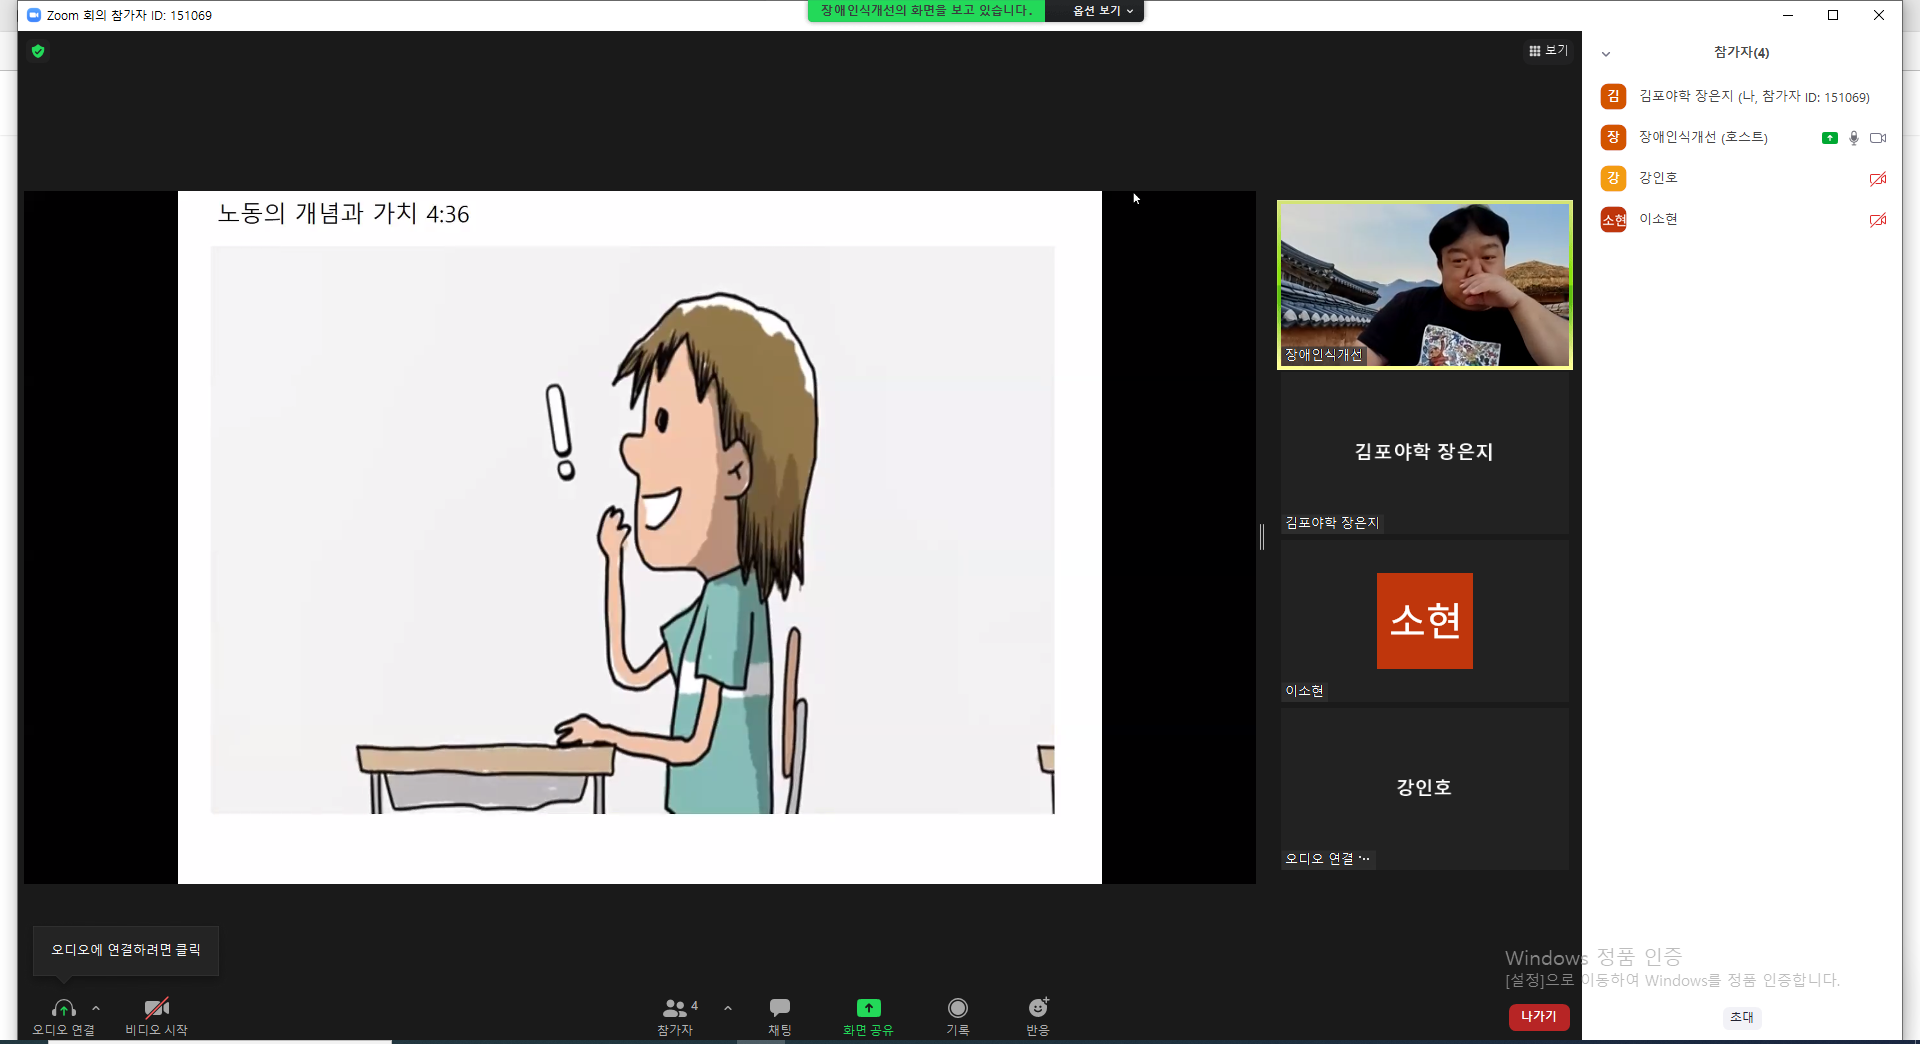Image resolution: width=1920 pixels, height=1044 pixels.
Task: Click the 소현 avatar video tile
Action: point(1425,621)
